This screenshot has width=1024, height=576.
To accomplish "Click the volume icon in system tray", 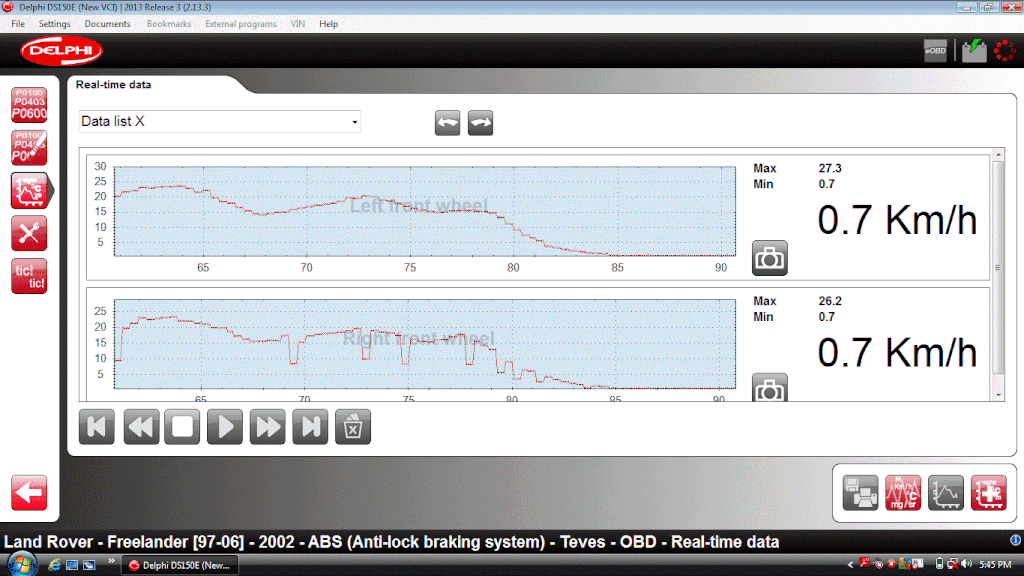I will click(967, 564).
